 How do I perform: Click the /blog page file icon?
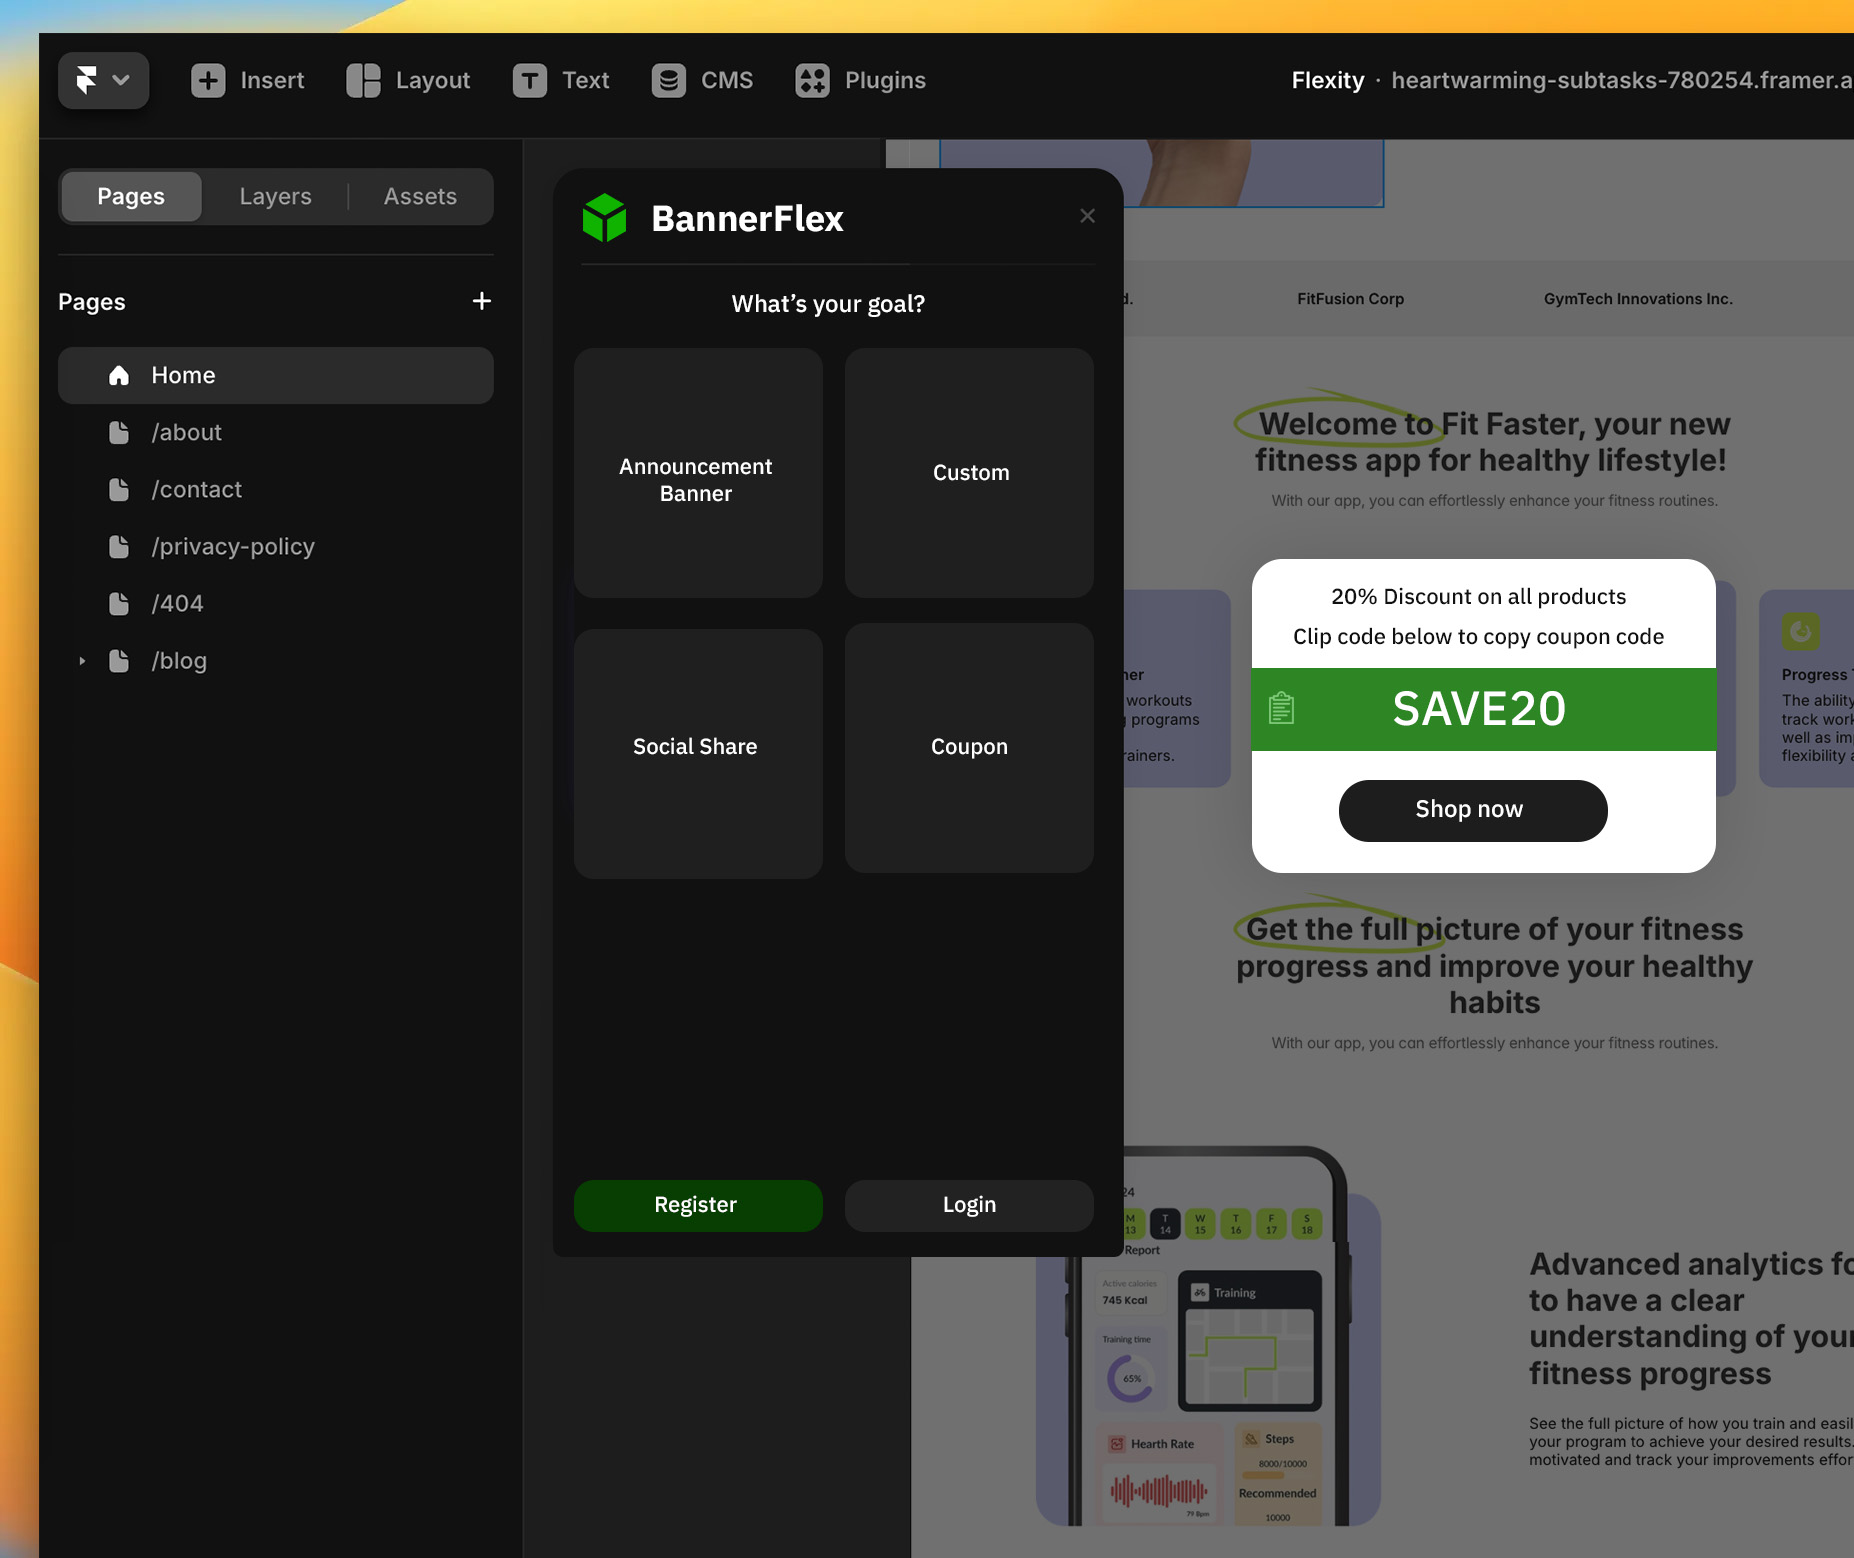pyautogui.click(x=119, y=660)
